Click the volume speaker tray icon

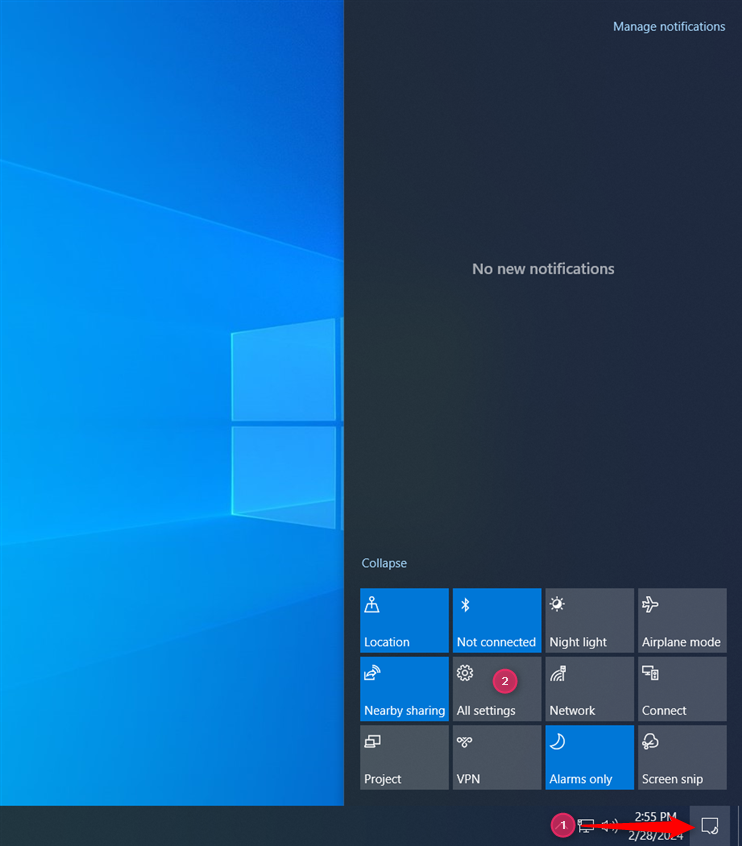(610, 825)
